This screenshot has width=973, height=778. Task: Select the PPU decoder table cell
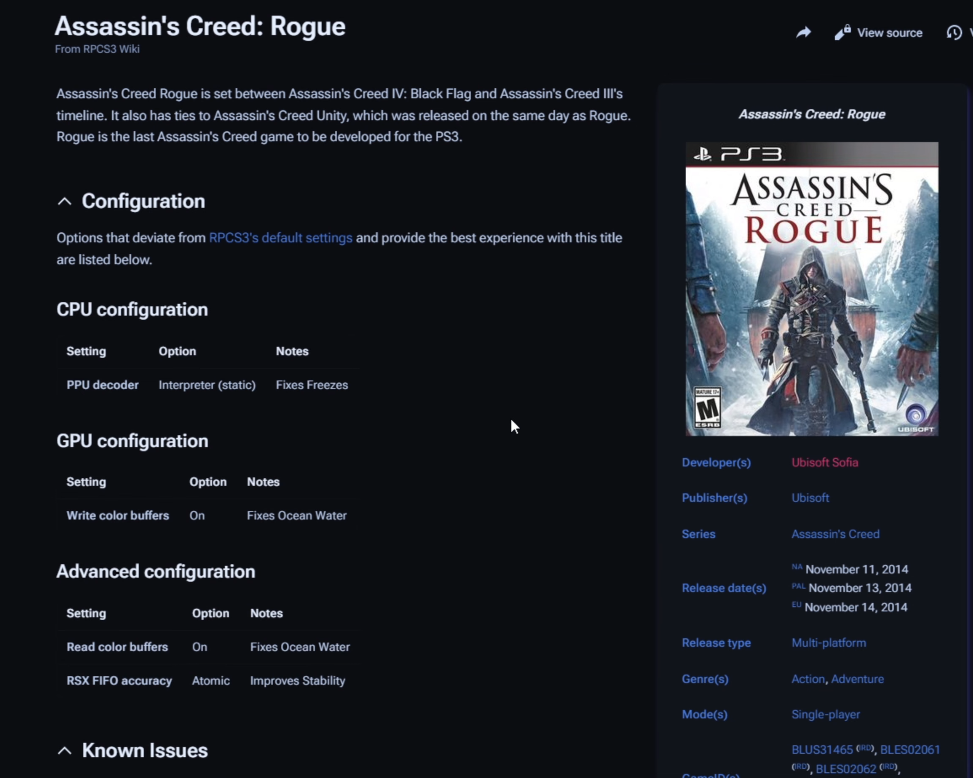click(x=102, y=385)
